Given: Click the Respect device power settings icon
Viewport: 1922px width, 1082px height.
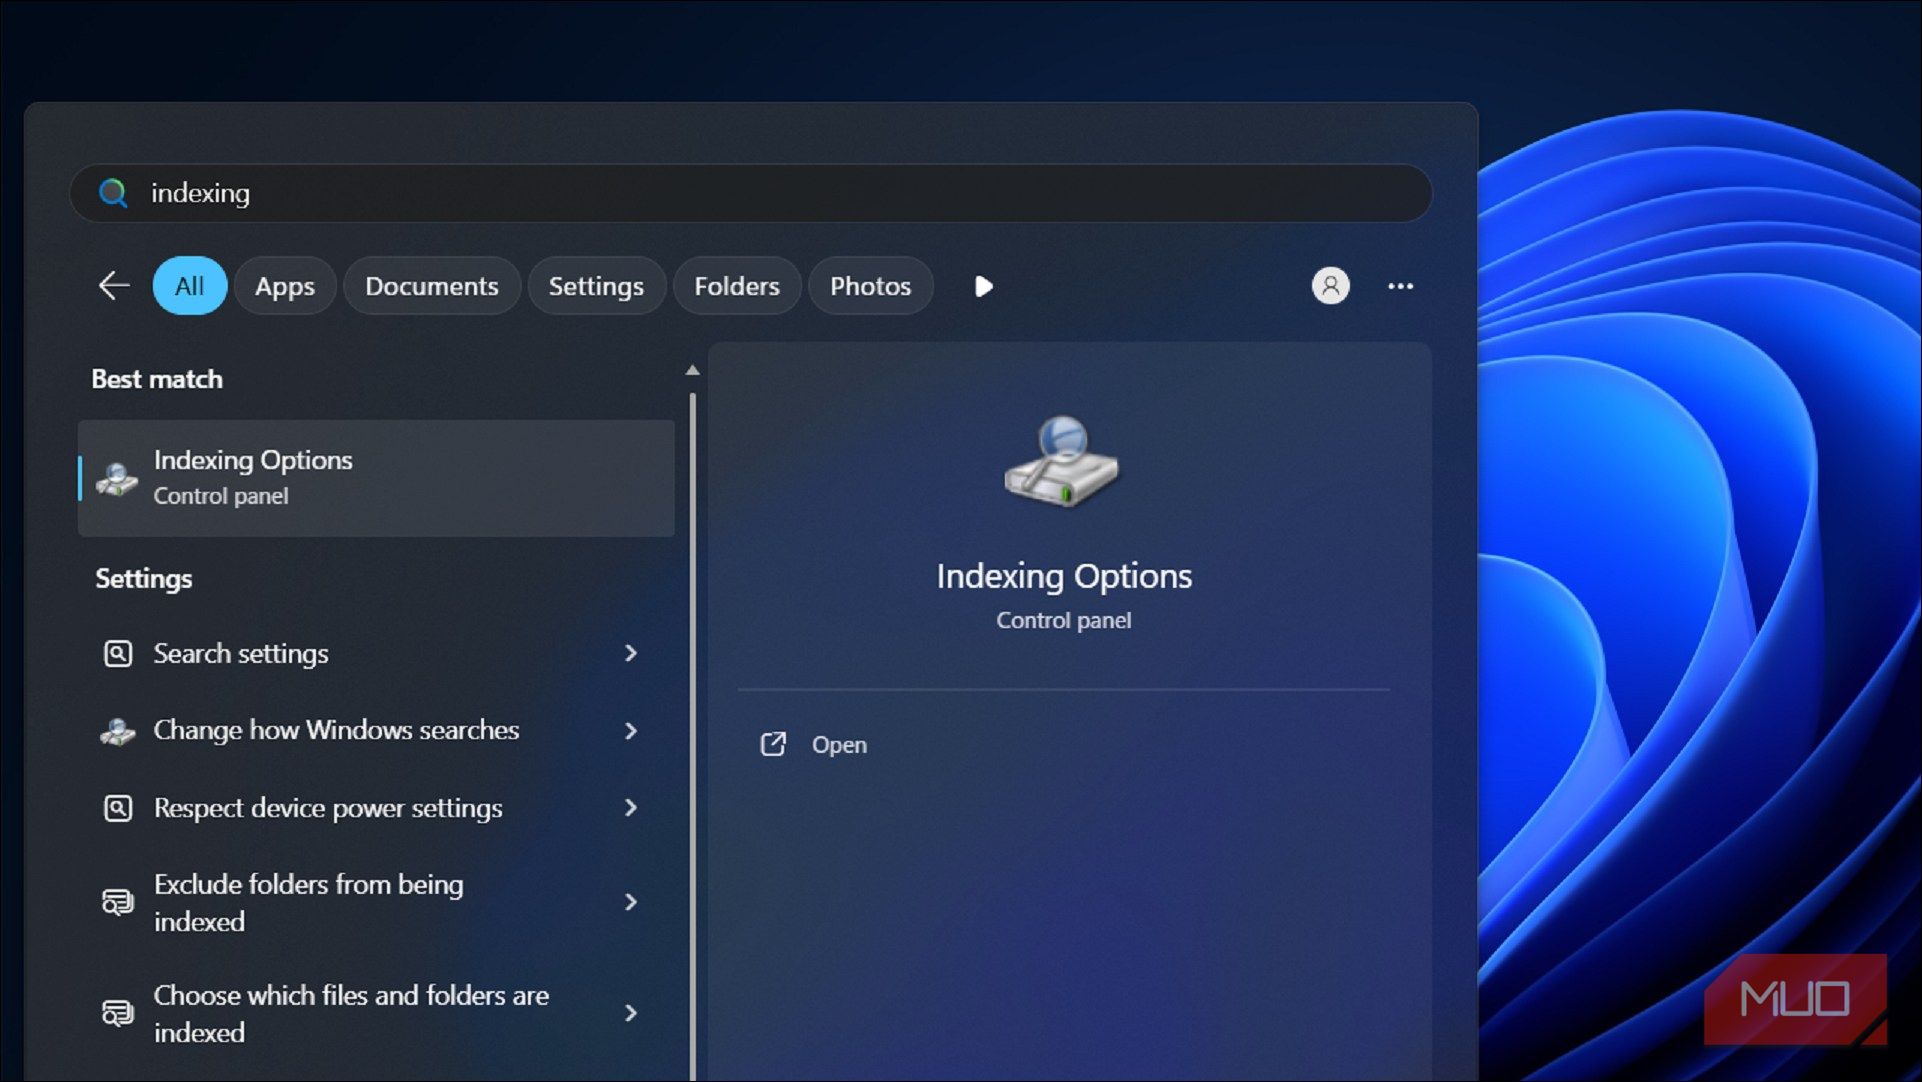Looking at the screenshot, I should pyautogui.click(x=118, y=808).
